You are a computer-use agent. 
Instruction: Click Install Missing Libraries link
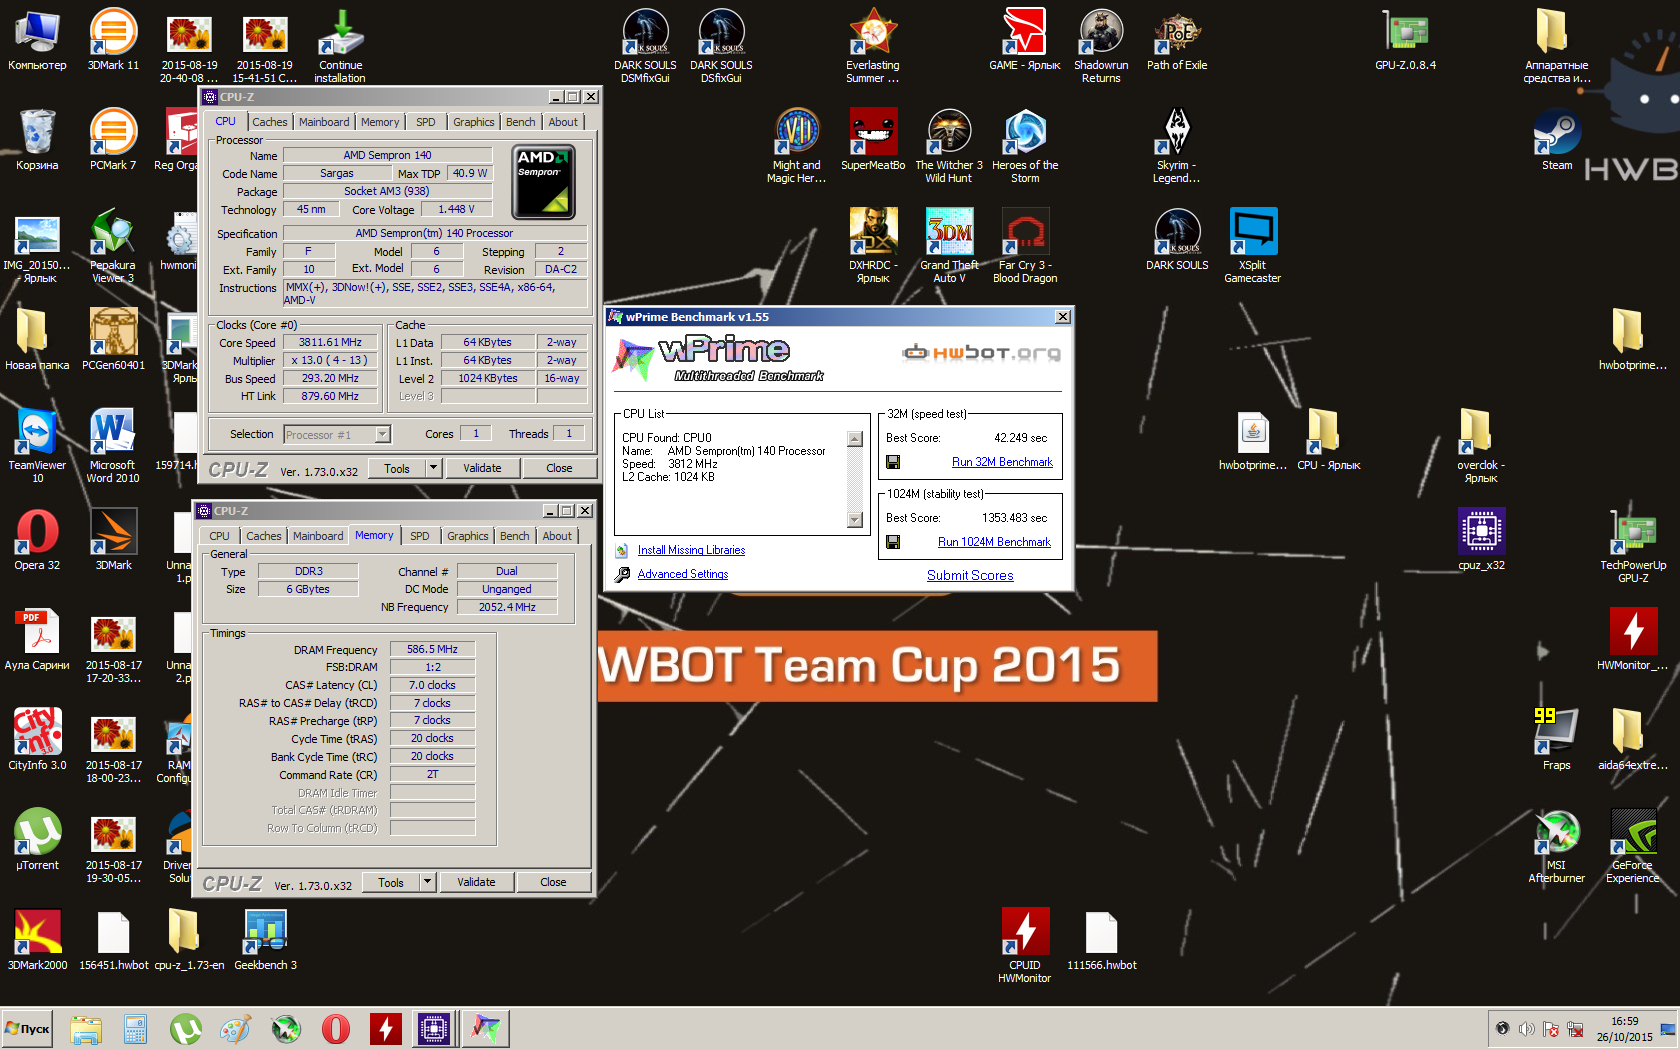691,550
